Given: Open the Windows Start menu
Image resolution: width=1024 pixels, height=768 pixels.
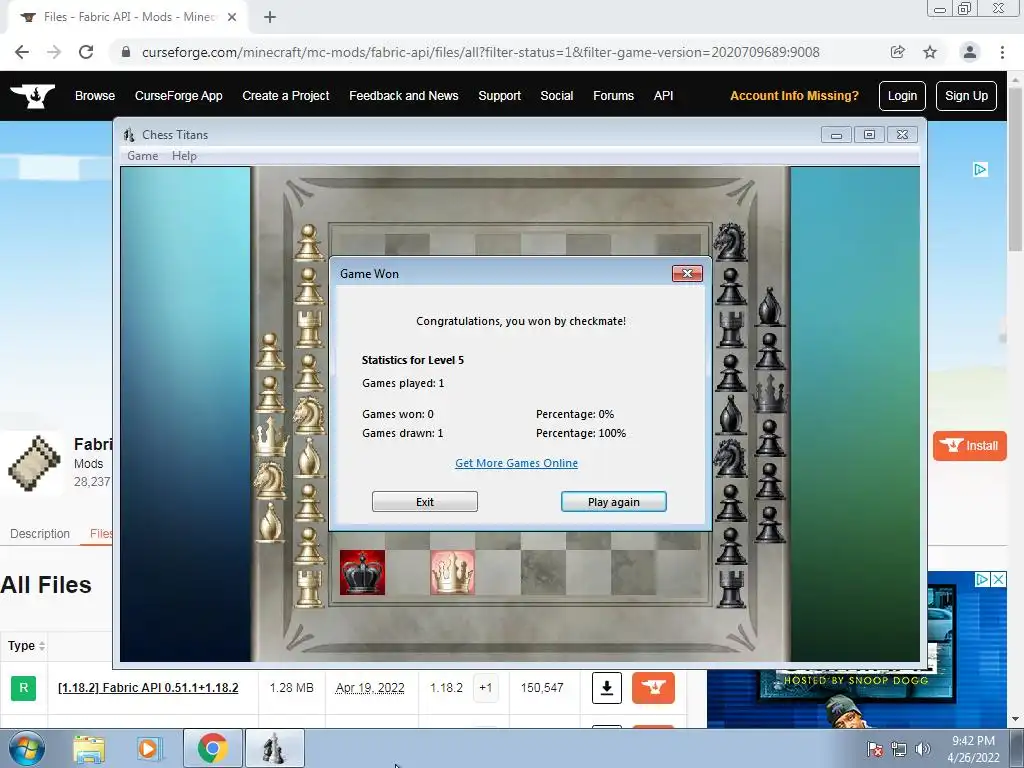Looking at the screenshot, I should click(27, 748).
